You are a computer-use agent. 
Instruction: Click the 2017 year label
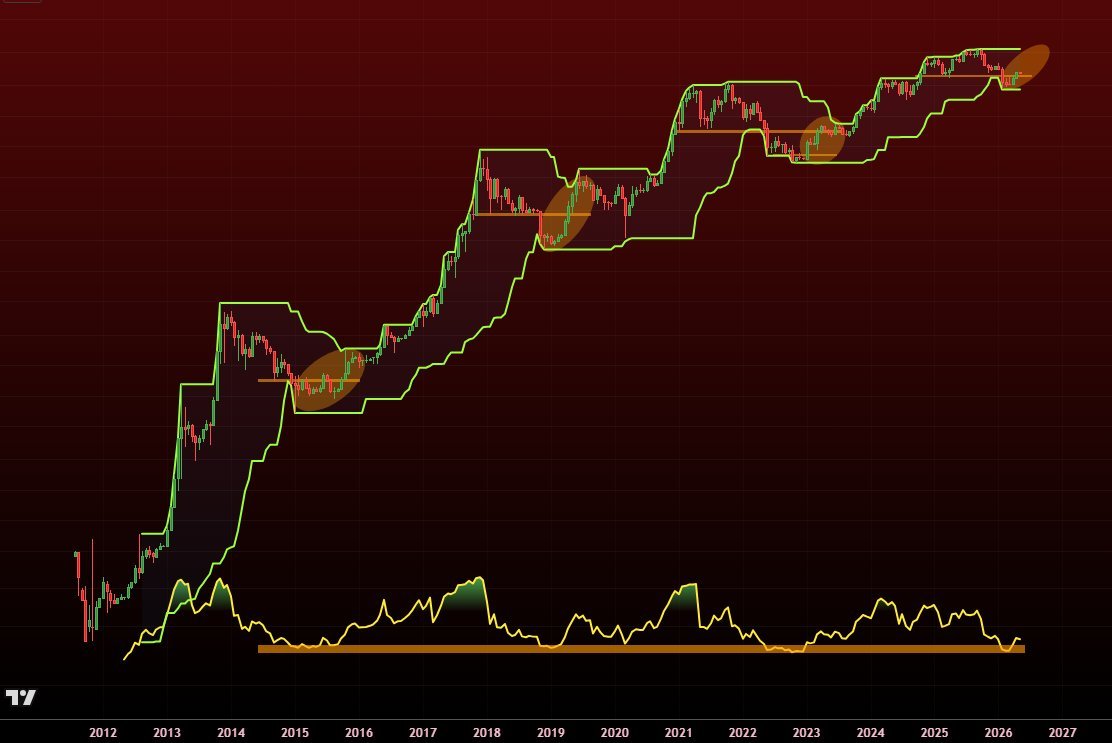coord(423,732)
